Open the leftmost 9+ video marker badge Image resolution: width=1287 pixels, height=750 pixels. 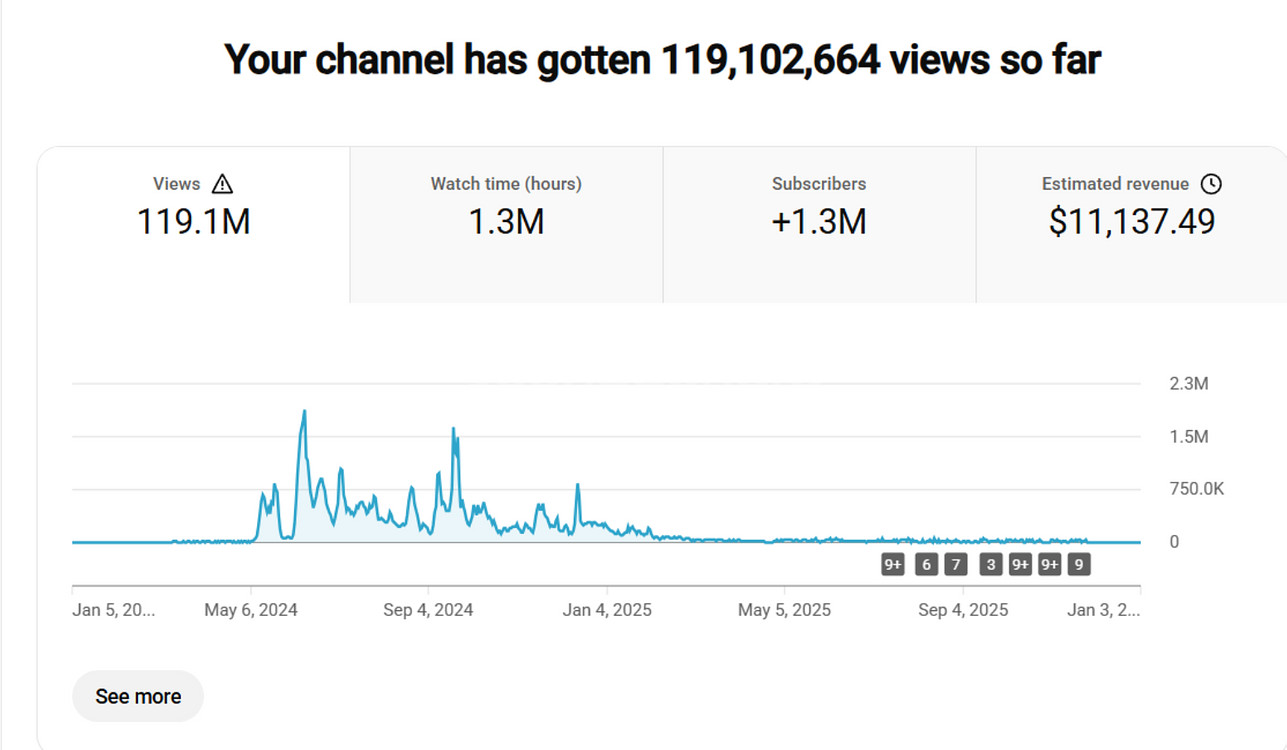click(x=893, y=565)
